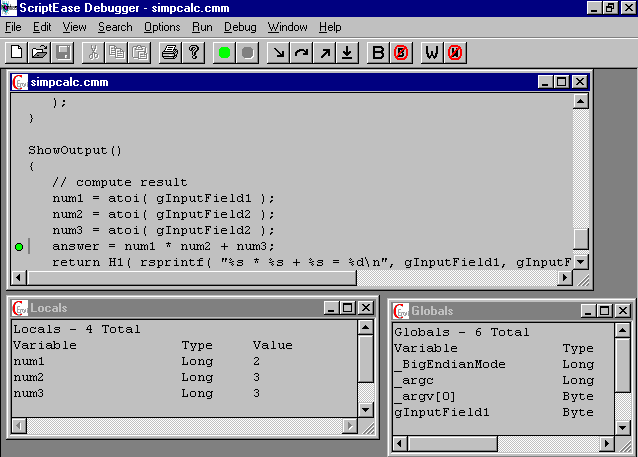
Task: Click the Locals window title icon
Action: click(x=20, y=308)
